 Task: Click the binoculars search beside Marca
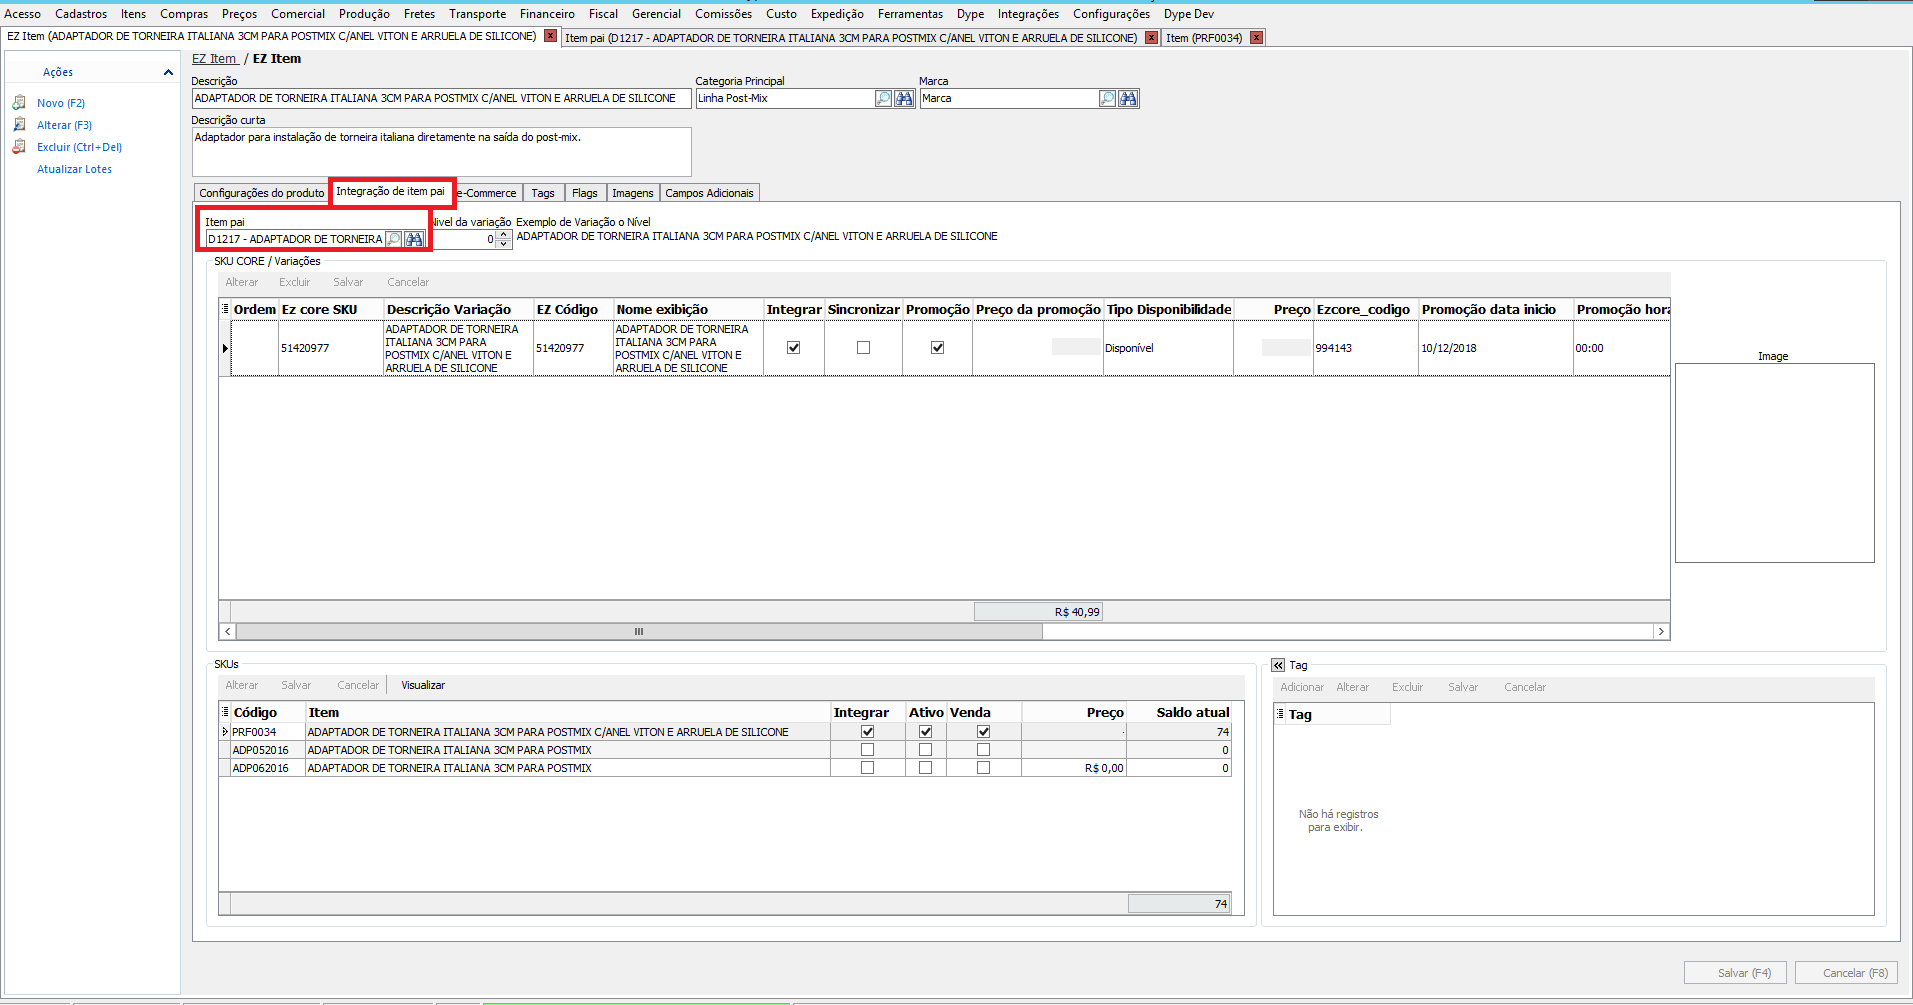(1128, 98)
